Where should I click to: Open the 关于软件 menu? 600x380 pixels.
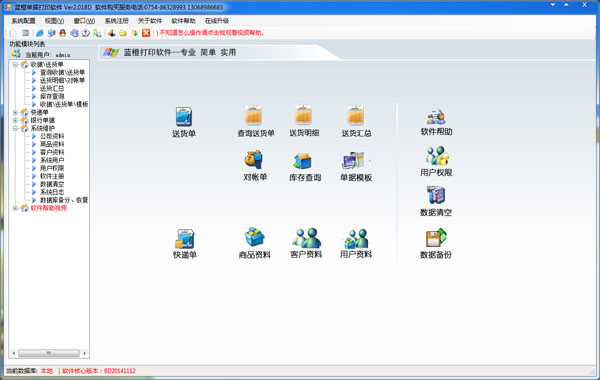coord(150,21)
